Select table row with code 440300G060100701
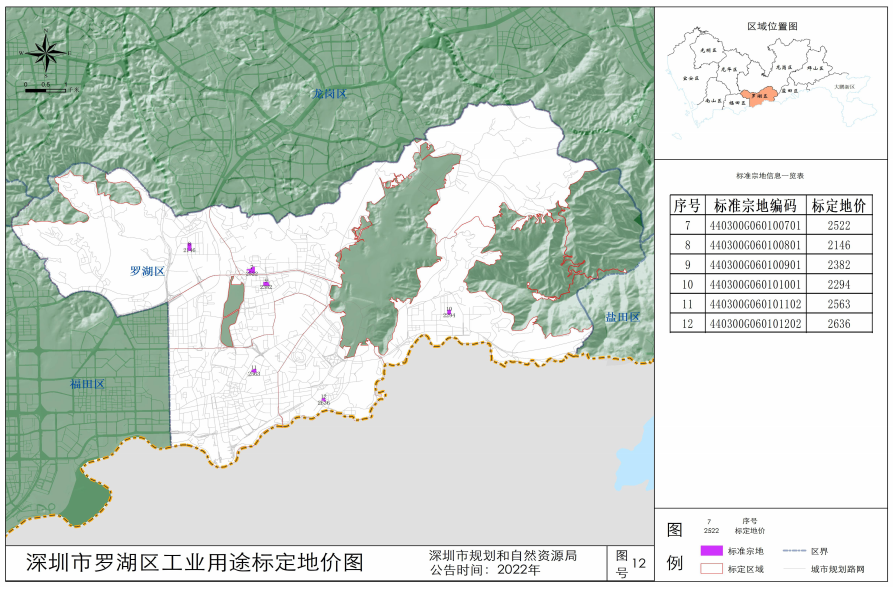893x595 pixels. point(768,227)
